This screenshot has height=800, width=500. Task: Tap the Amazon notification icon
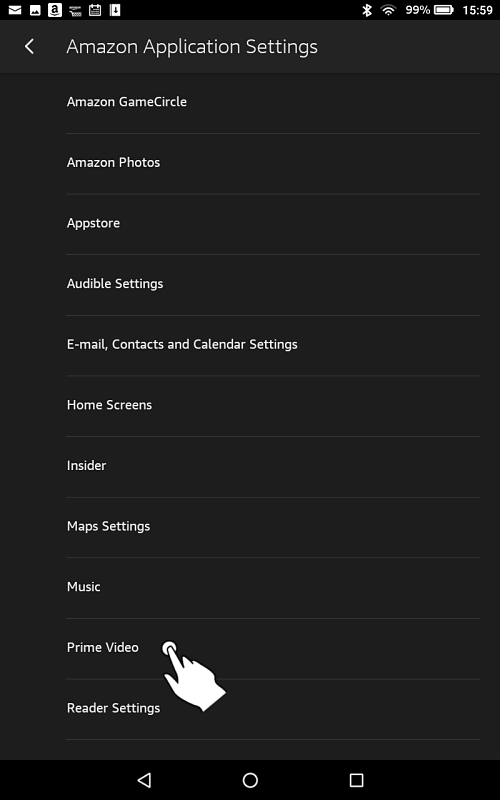tap(55, 10)
